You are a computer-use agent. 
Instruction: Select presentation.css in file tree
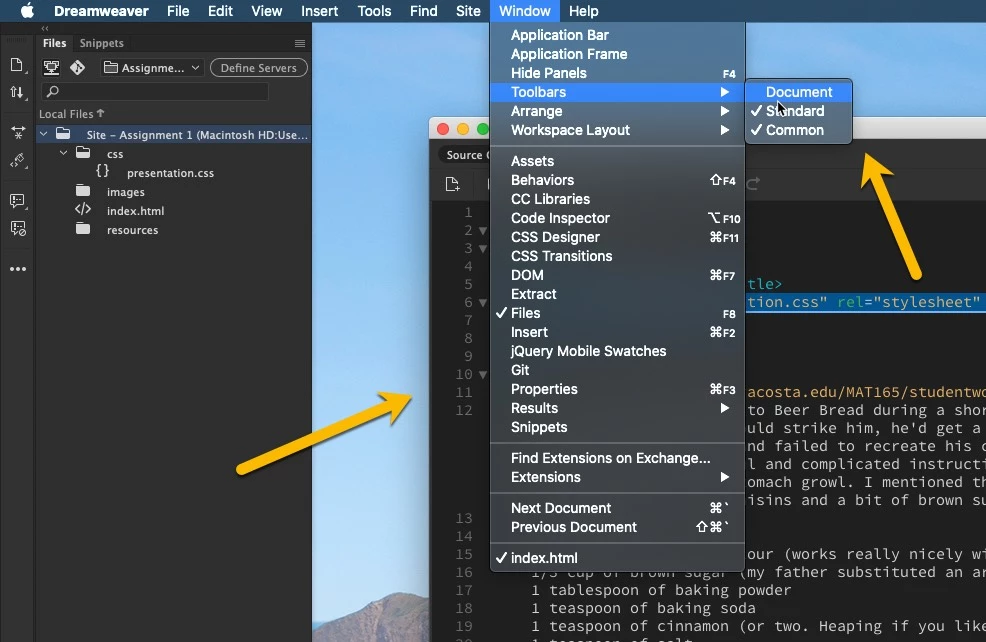click(x=170, y=173)
